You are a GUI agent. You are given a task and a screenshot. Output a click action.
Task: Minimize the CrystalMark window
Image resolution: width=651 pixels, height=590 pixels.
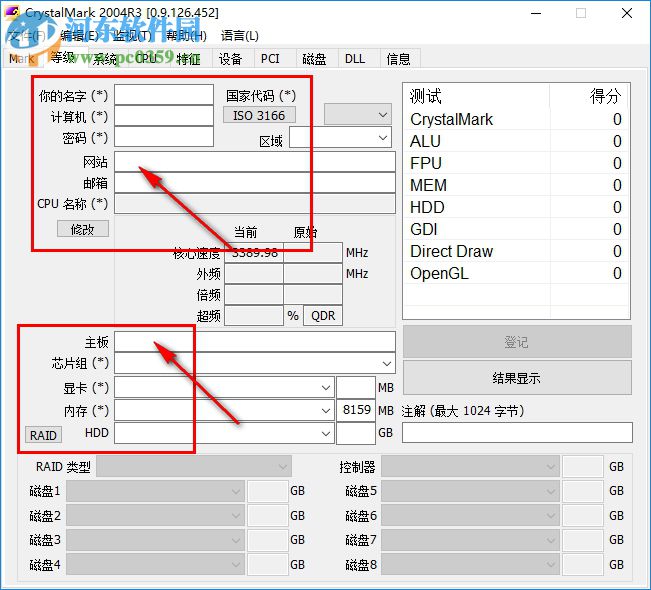(x=536, y=13)
